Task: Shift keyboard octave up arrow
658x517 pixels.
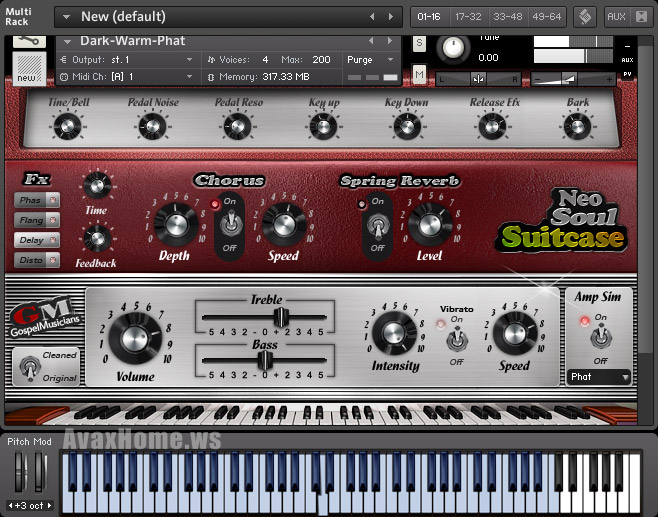Action: tap(49, 505)
